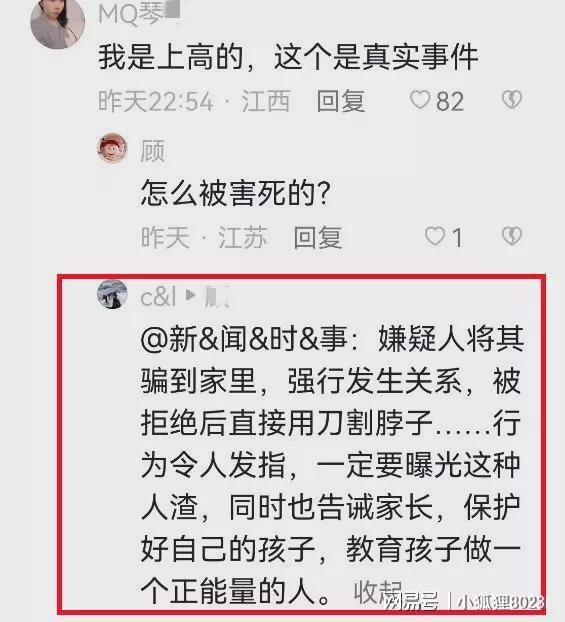Viewport: 565px width, 622px height.
Task: Select comment text 我是上高的，这个是真实事件
Action: [x=288, y=58]
